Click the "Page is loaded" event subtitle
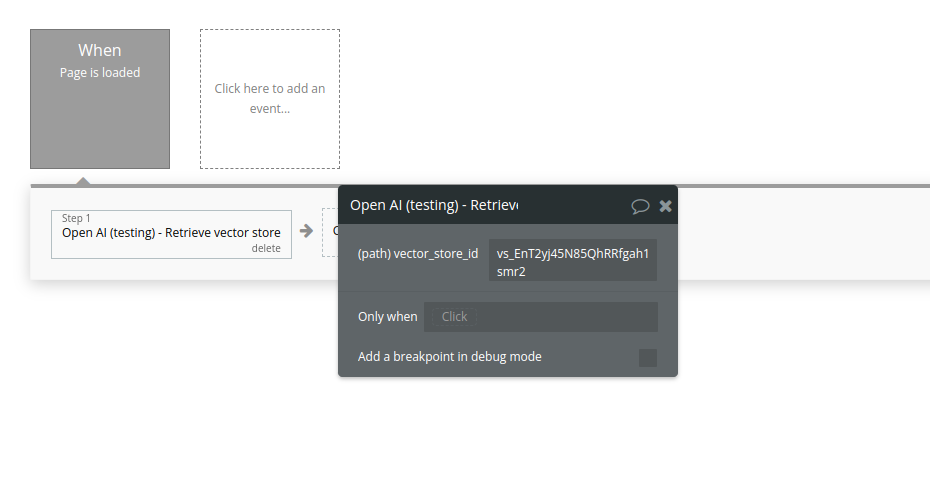This screenshot has width=930, height=483. coord(100,72)
